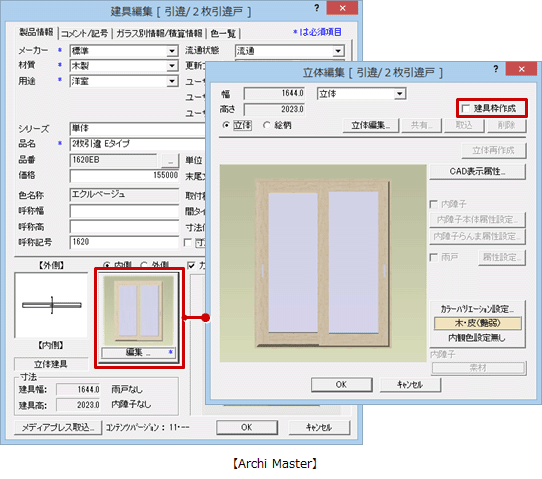
Task: Click the CAD表示属性 button
Action: 477,171
